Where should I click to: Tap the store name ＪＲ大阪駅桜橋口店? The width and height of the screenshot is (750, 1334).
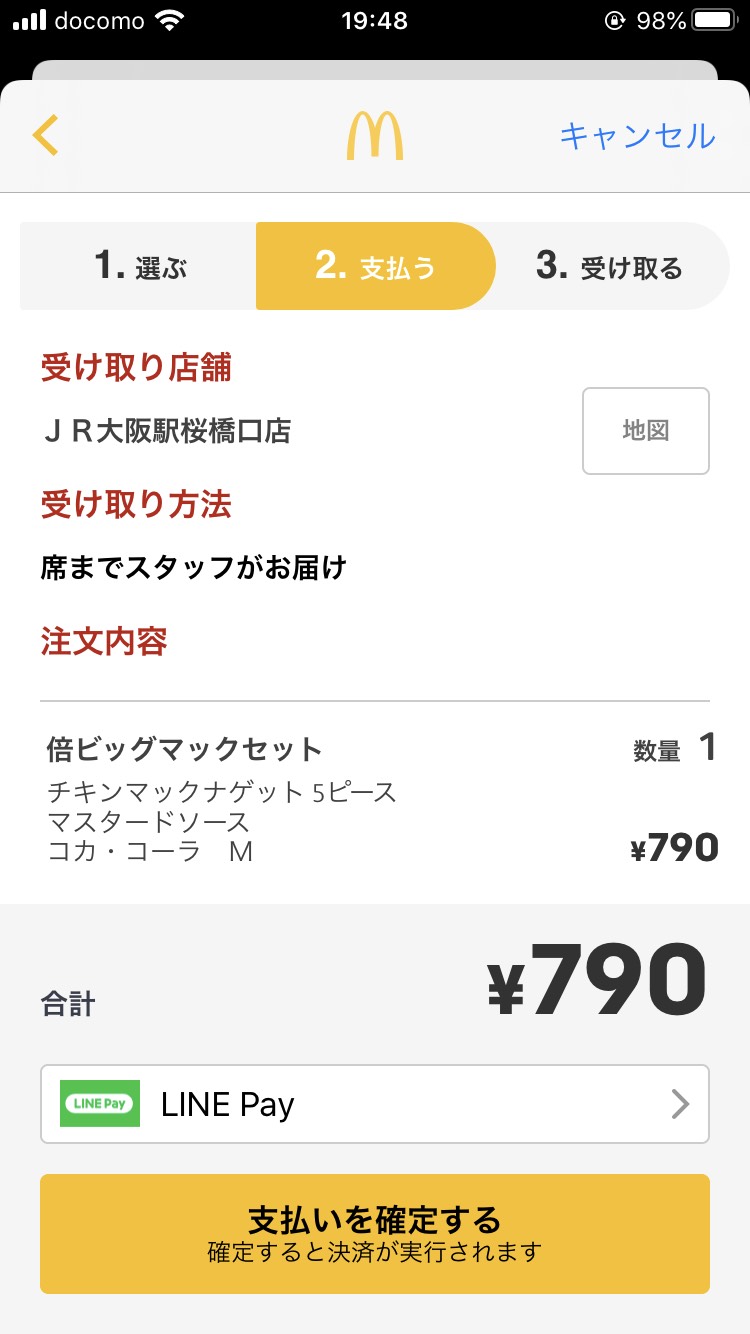[x=166, y=430]
